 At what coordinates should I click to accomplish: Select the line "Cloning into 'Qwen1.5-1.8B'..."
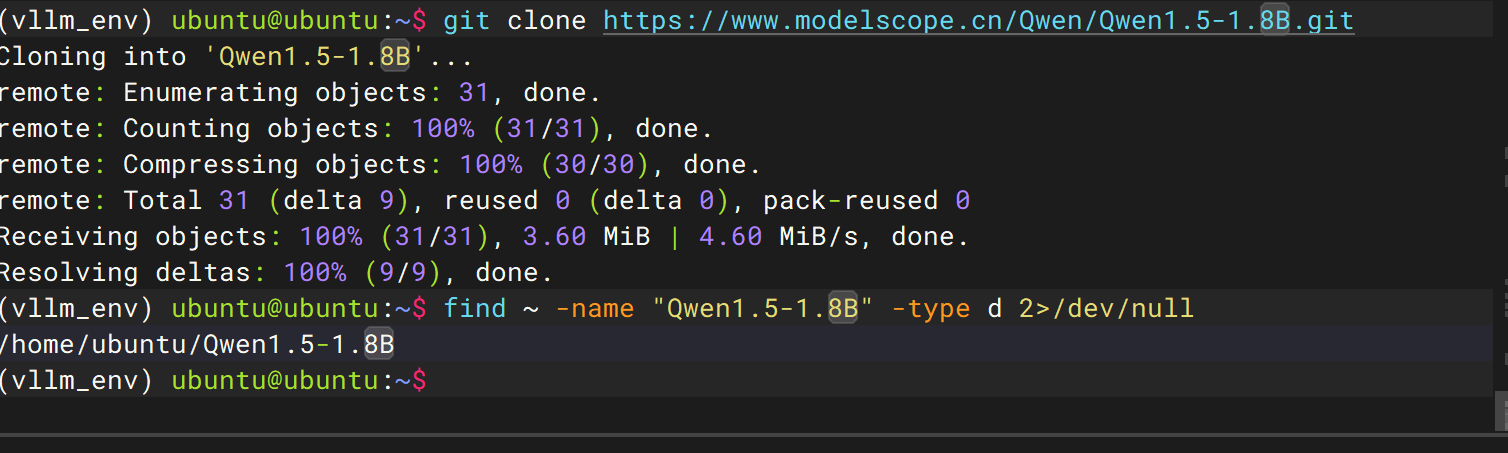[235, 56]
